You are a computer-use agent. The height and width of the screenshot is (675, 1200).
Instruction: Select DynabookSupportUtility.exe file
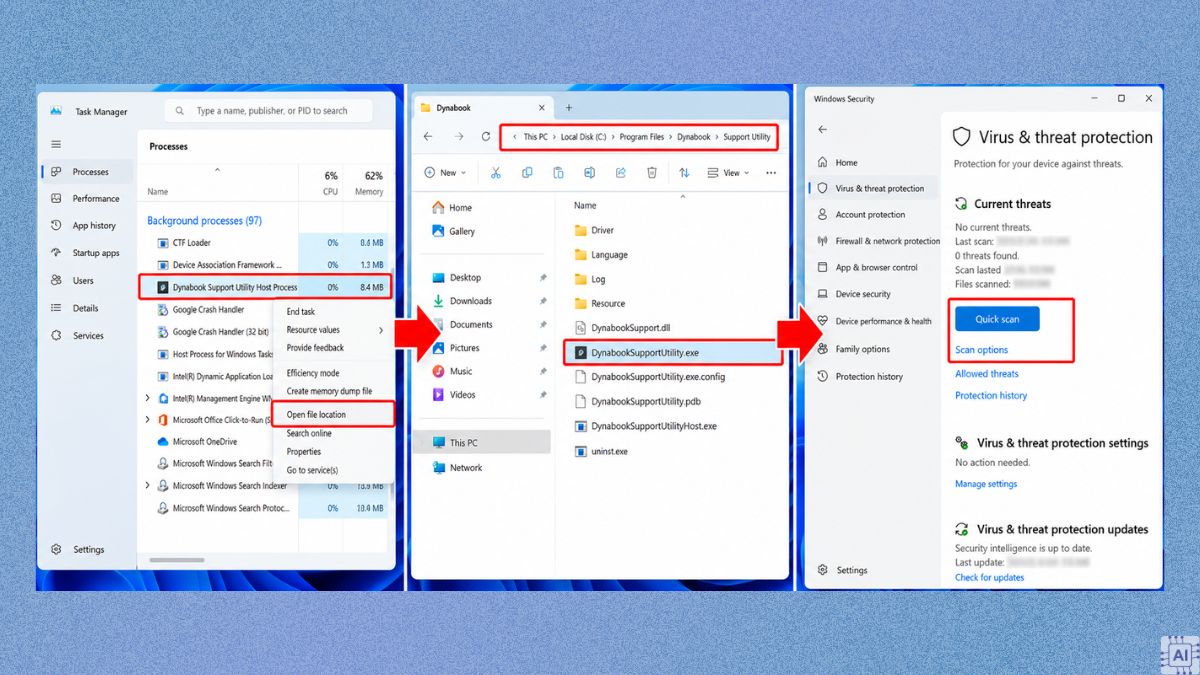click(x=673, y=353)
